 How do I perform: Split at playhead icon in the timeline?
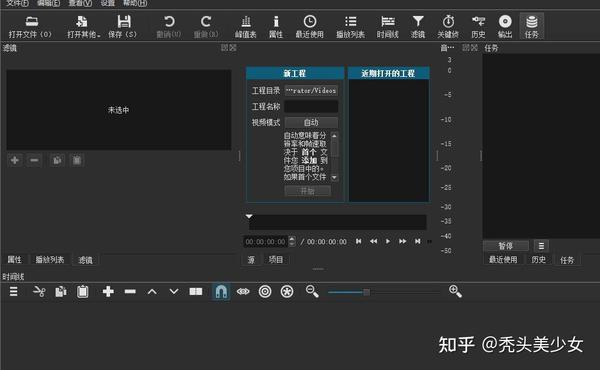(196, 292)
